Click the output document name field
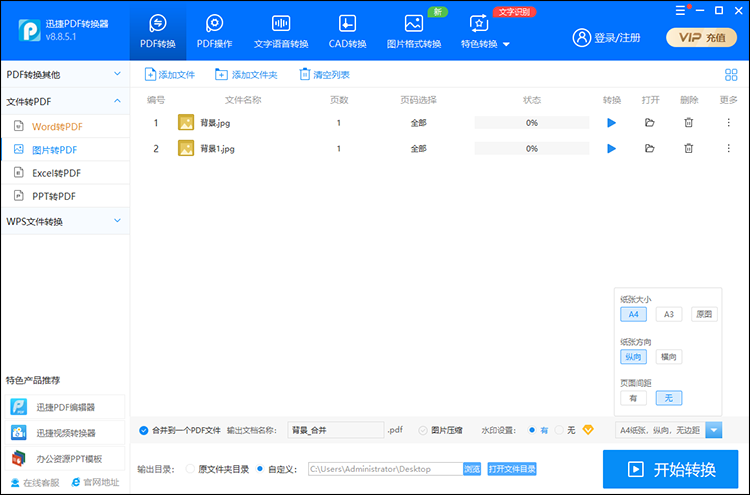750x495 pixels. click(335, 430)
